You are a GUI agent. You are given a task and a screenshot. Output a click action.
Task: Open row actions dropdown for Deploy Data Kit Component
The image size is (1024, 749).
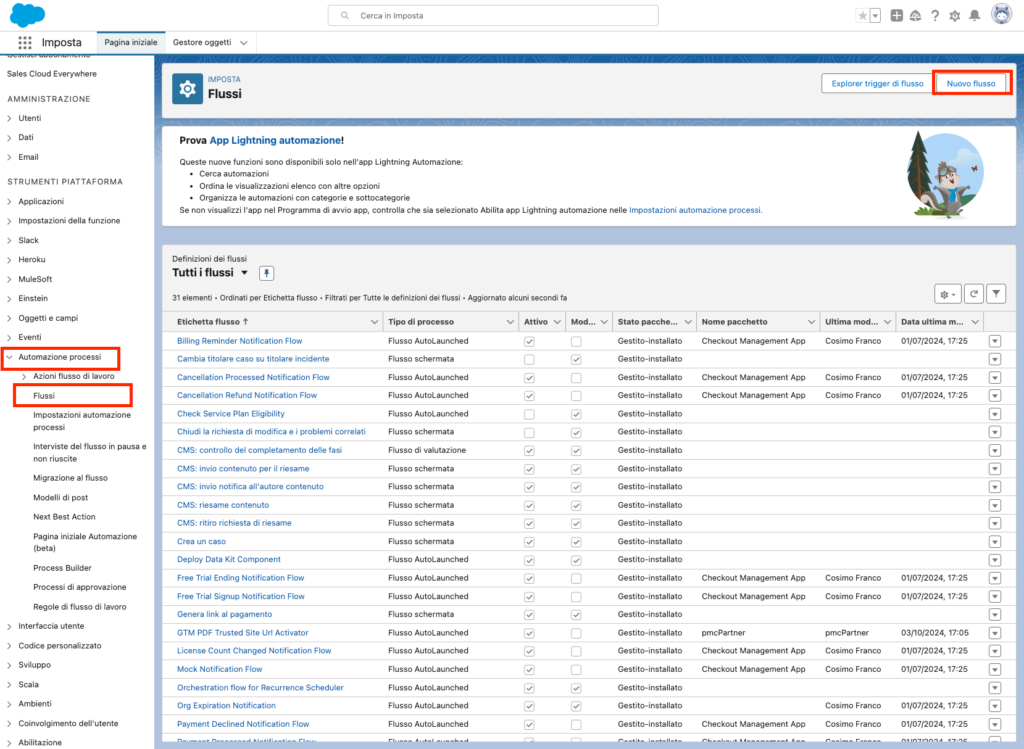[x=995, y=560]
